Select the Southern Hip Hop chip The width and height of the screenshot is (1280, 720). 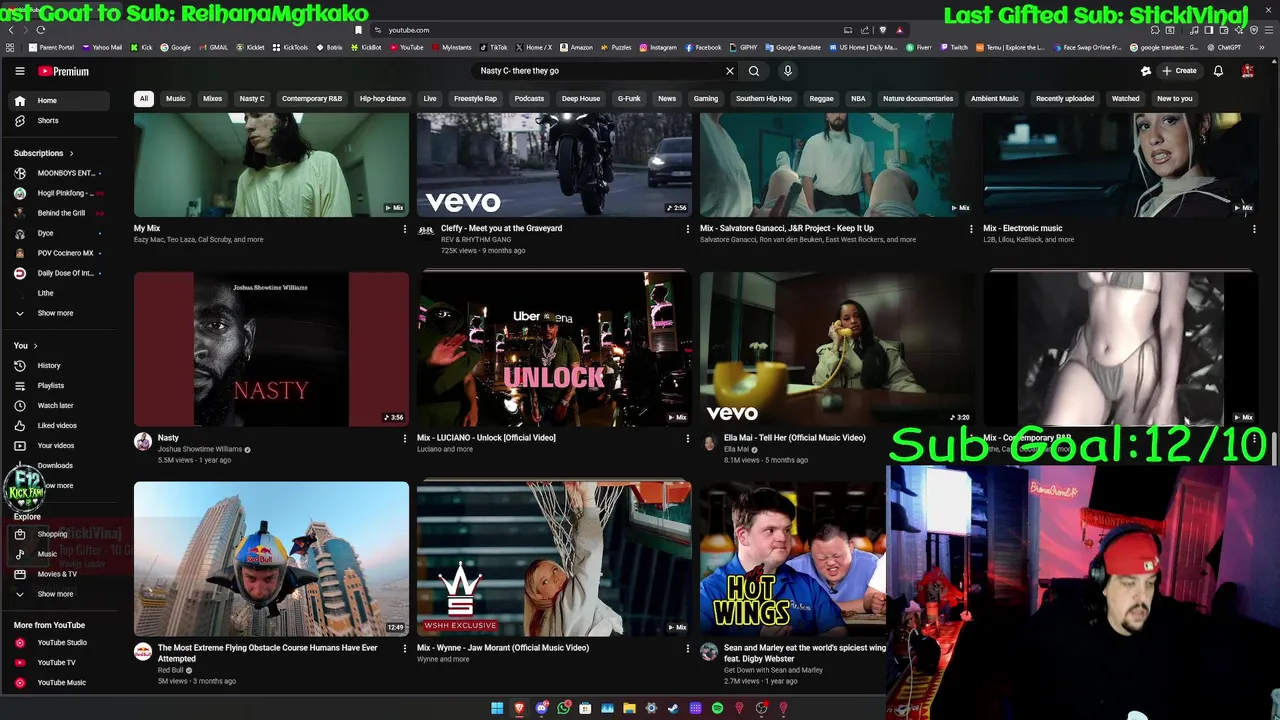click(764, 98)
